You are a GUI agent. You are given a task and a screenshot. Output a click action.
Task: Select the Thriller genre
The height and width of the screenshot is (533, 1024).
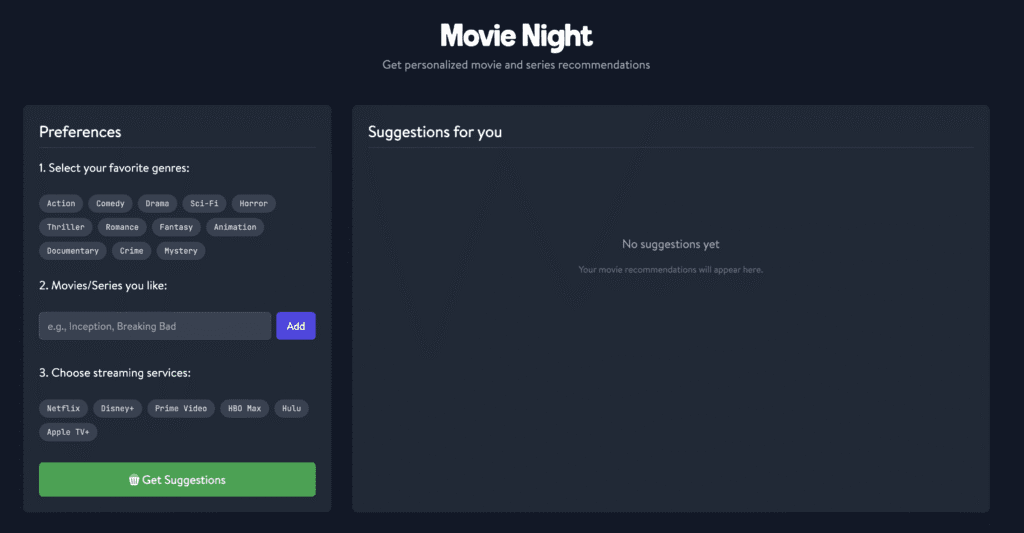point(66,227)
